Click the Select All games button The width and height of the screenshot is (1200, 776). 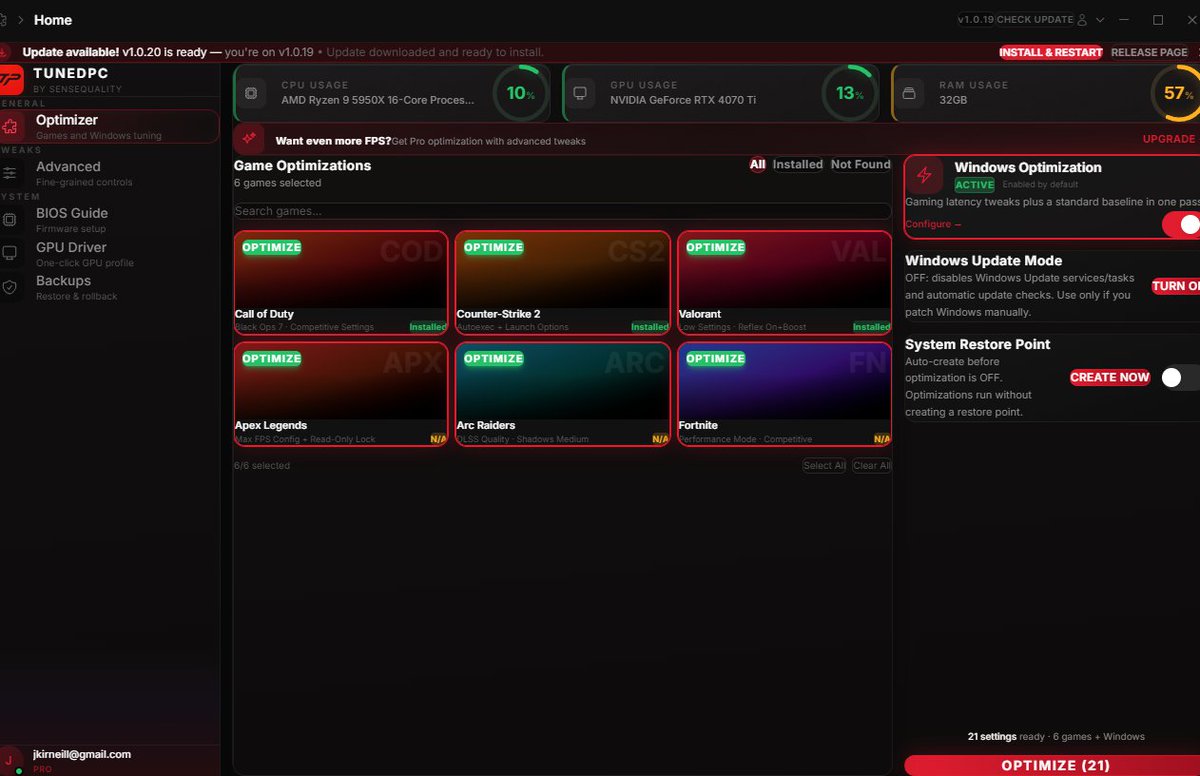coord(824,466)
